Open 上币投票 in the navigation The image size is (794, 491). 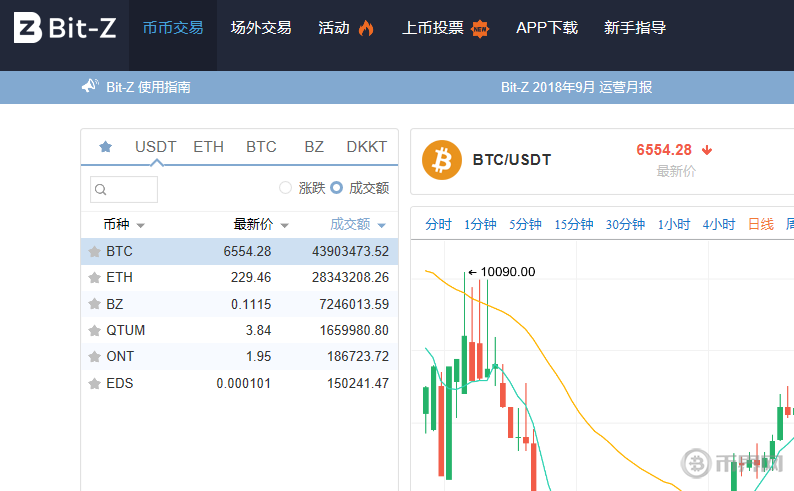432,28
